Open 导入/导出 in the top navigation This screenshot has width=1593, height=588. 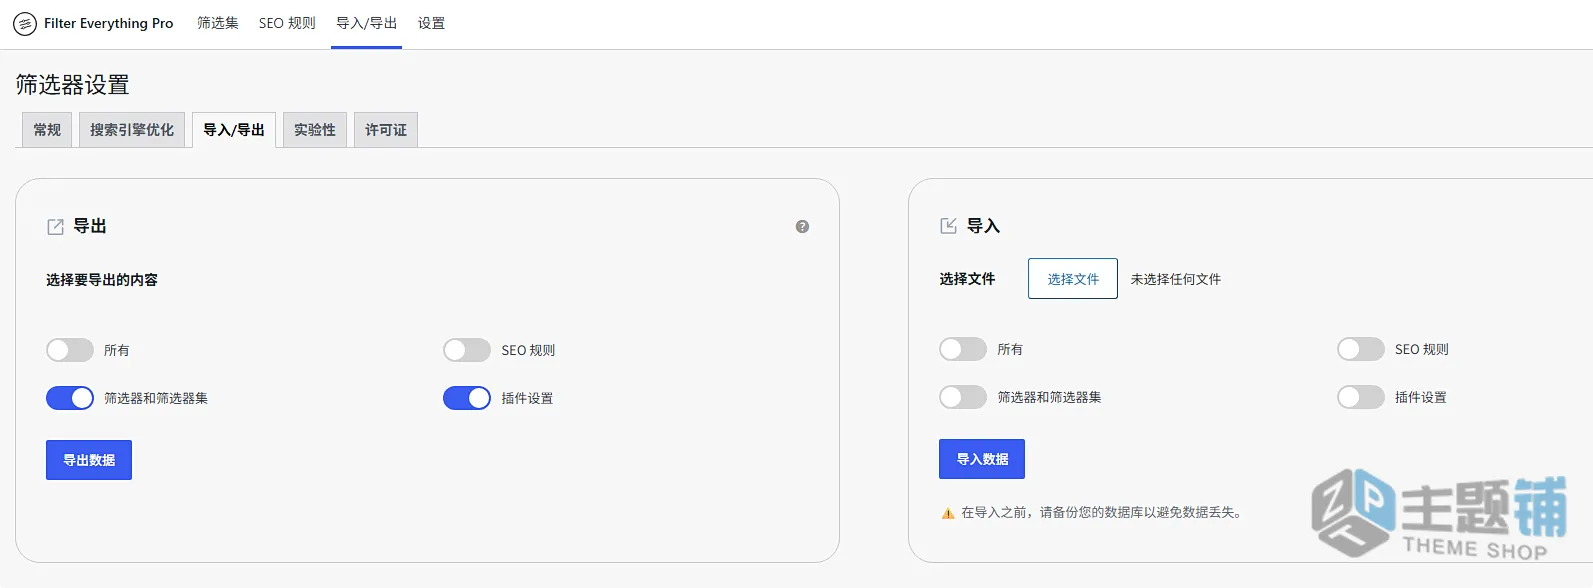click(x=366, y=23)
